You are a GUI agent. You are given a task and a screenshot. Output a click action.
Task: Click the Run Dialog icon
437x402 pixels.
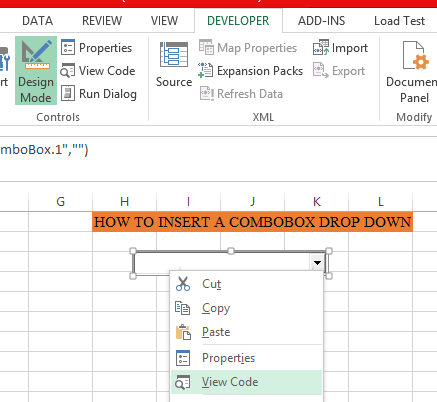pos(68,93)
